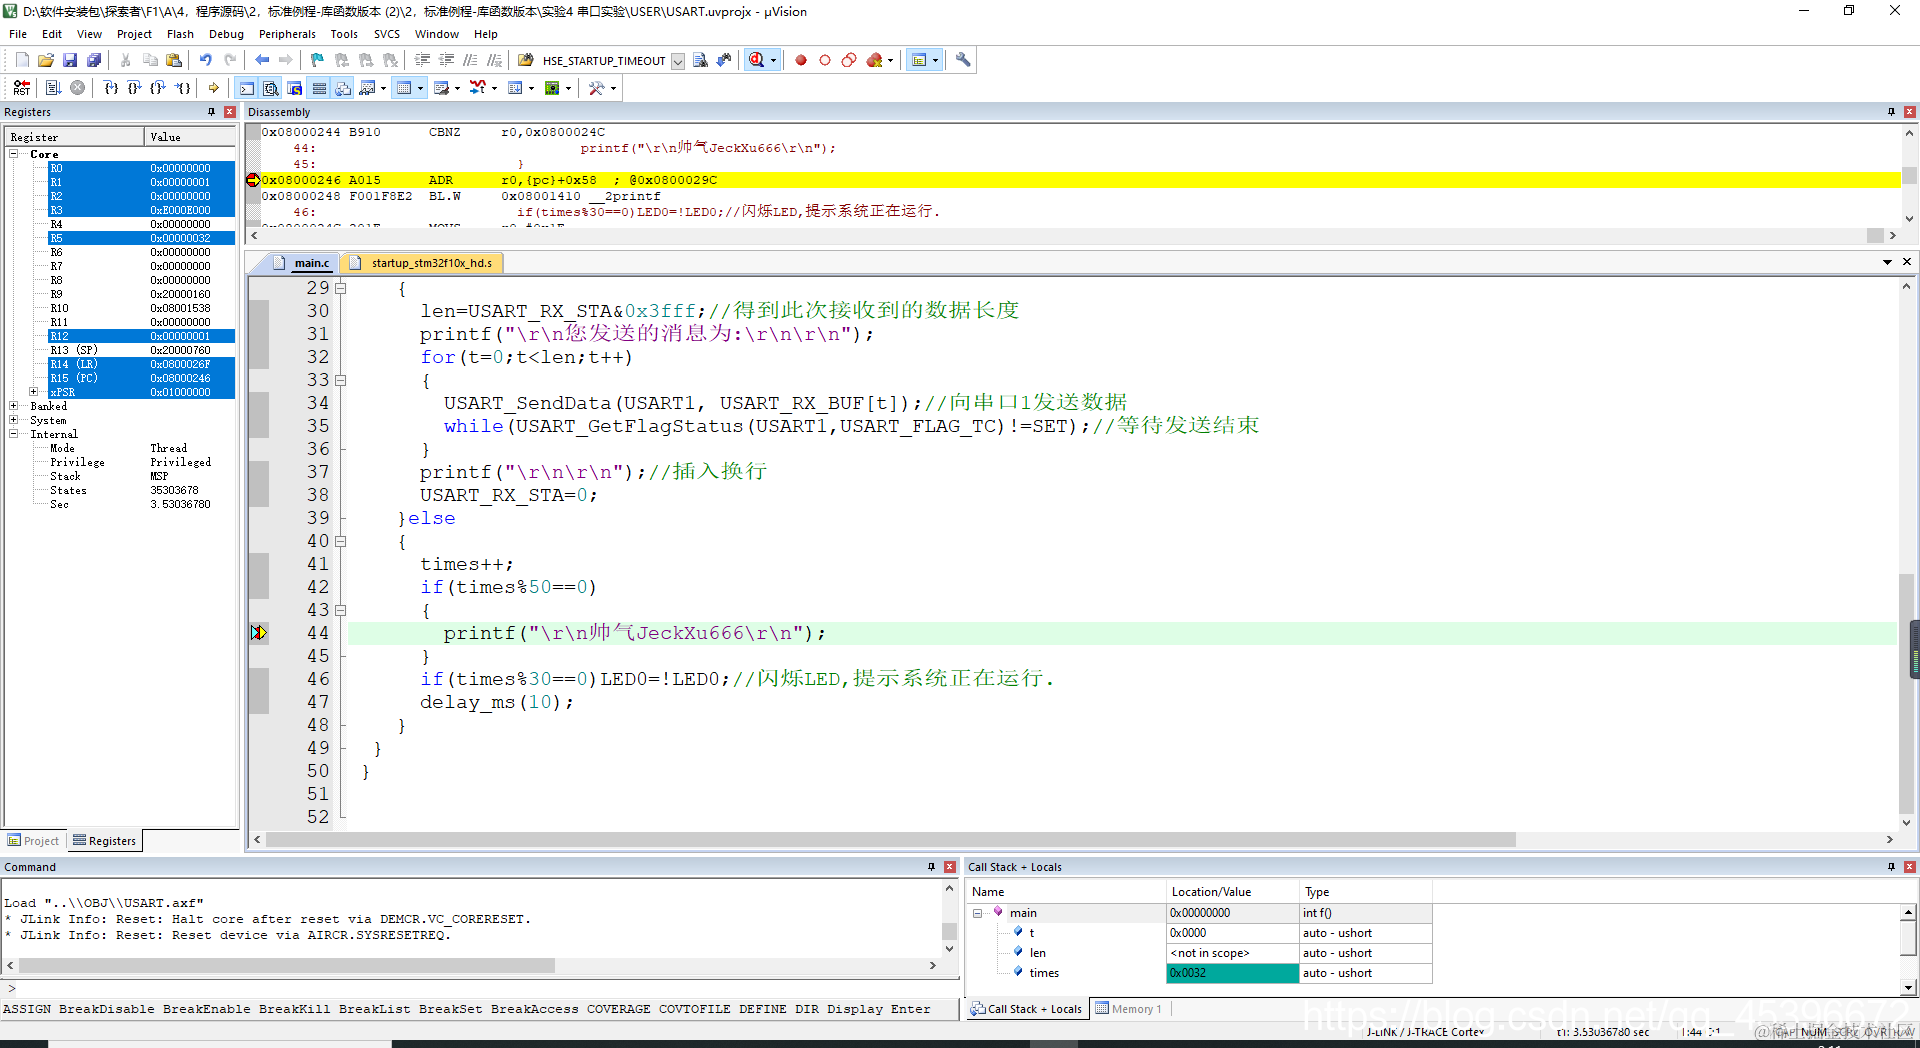Open the Analysis windows dropdown arrow
1920x1048 pixels.
click(494, 88)
